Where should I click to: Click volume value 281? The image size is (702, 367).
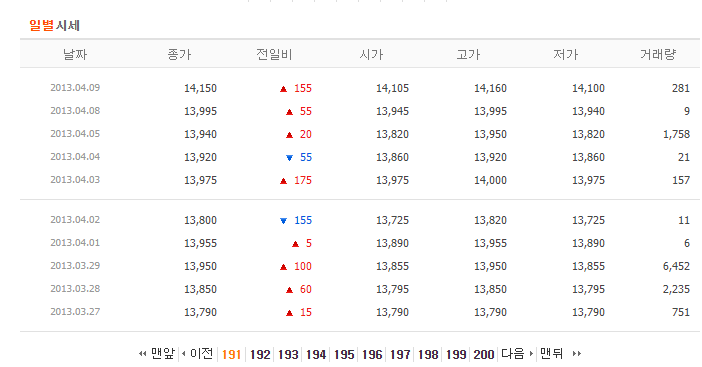[681, 88]
